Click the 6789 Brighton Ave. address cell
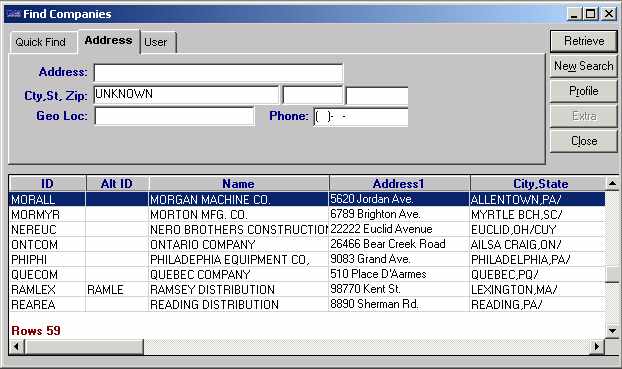Viewport: 622px width, 369px height. coord(399,214)
